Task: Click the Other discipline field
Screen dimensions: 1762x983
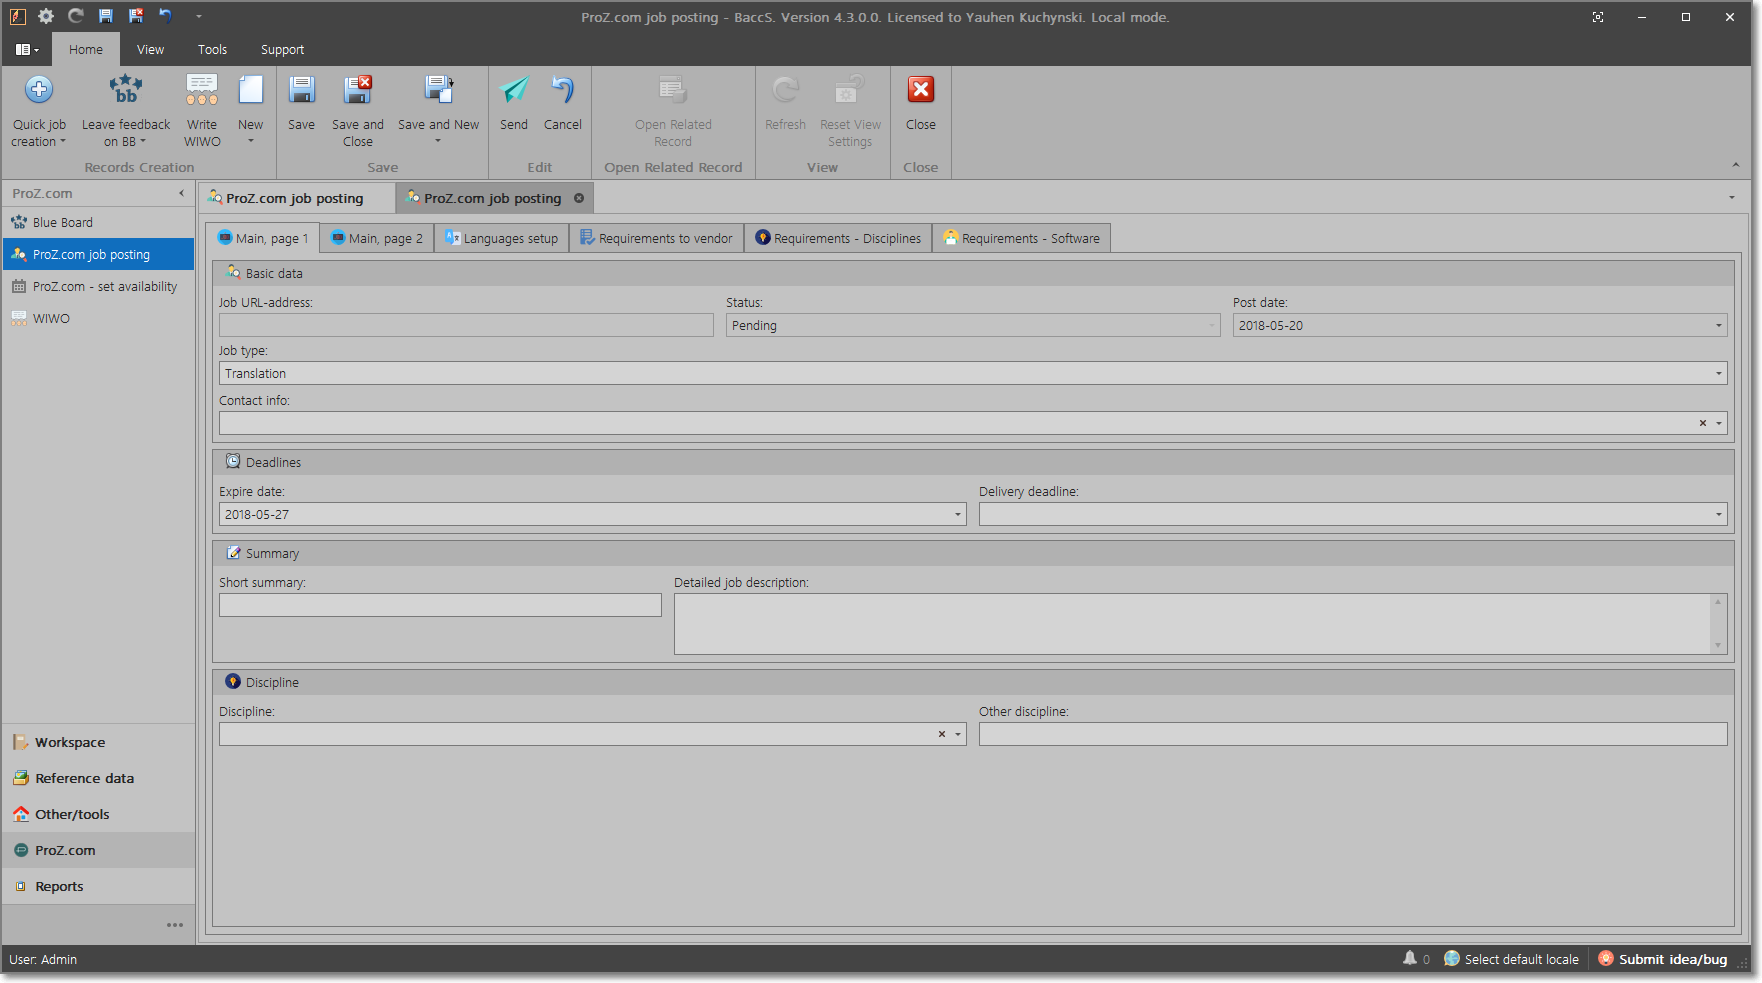Action: [1353, 734]
